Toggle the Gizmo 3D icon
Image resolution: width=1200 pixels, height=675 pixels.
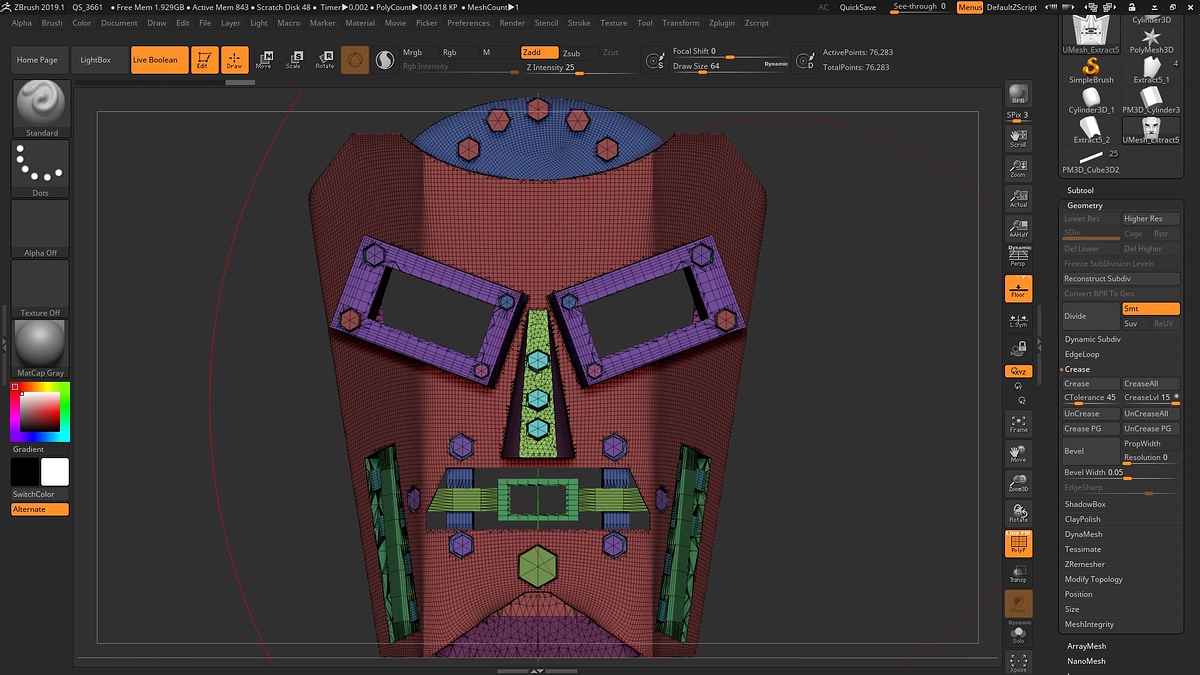coord(355,60)
